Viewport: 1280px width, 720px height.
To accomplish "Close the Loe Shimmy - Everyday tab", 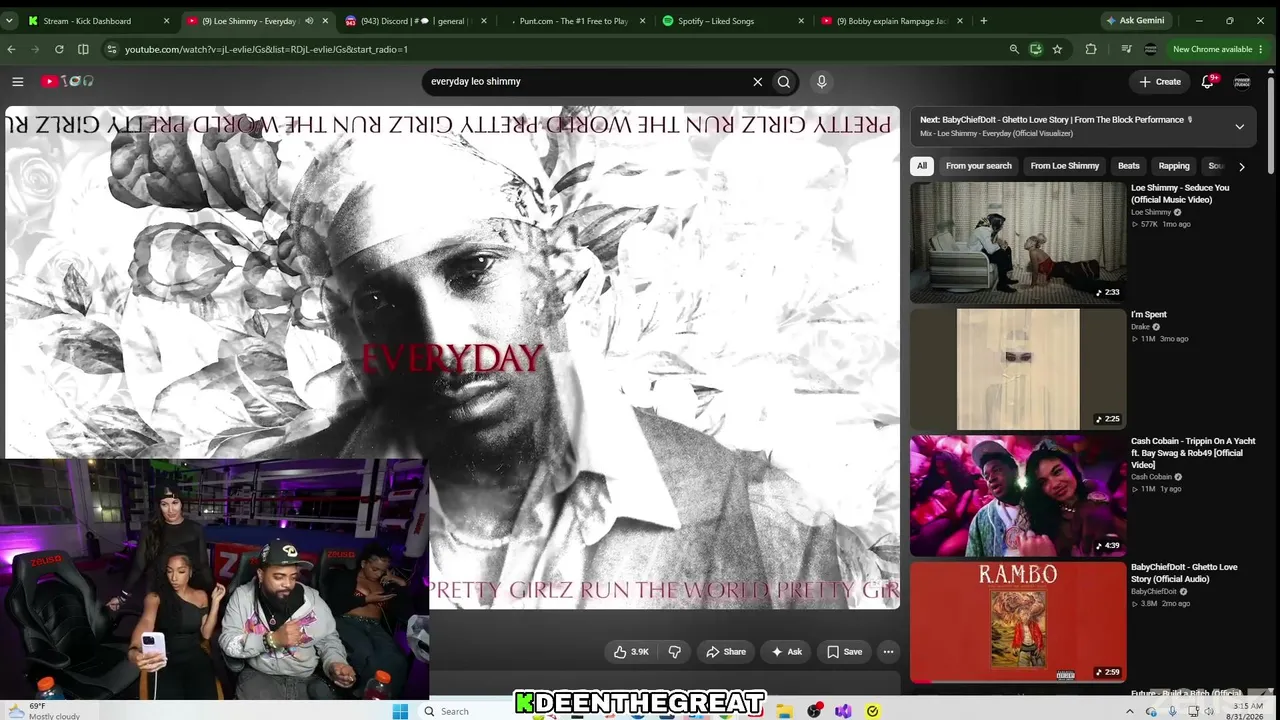I will coord(325,21).
